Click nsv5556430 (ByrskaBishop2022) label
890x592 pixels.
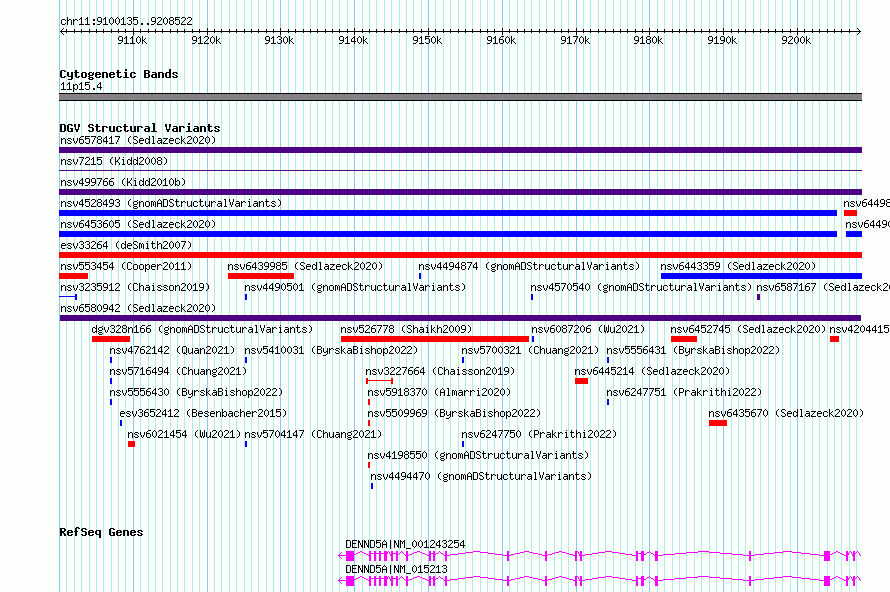tap(196, 392)
